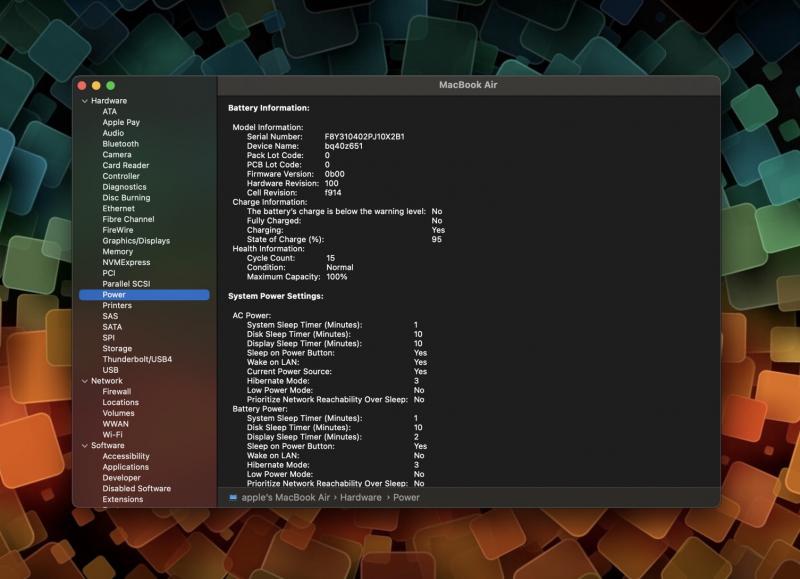Choose Controller from the hardware list

tap(121, 176)
